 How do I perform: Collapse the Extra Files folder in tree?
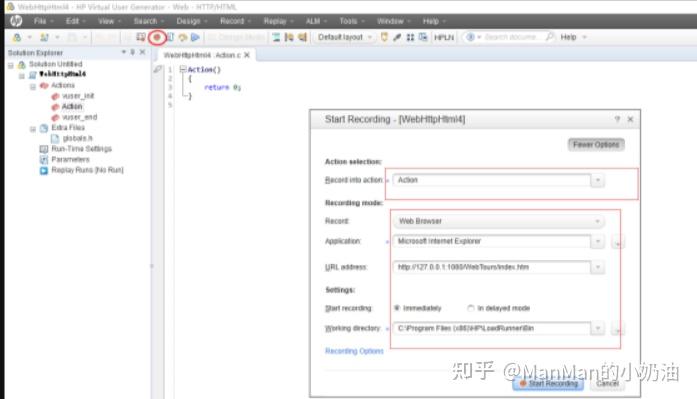[x=33, y=129]
